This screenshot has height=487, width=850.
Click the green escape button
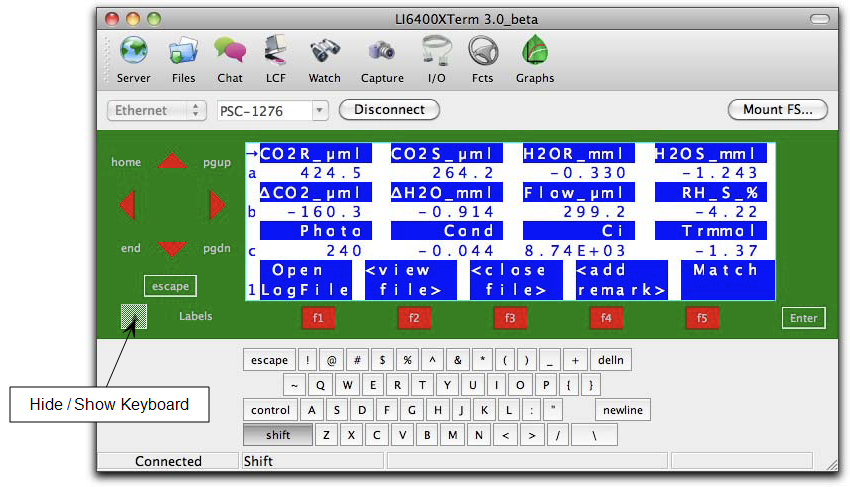170,286
